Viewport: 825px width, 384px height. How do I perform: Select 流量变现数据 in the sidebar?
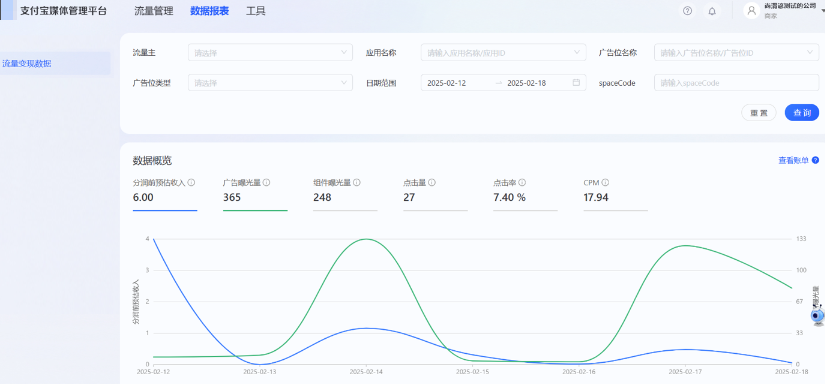coord(55,64)
